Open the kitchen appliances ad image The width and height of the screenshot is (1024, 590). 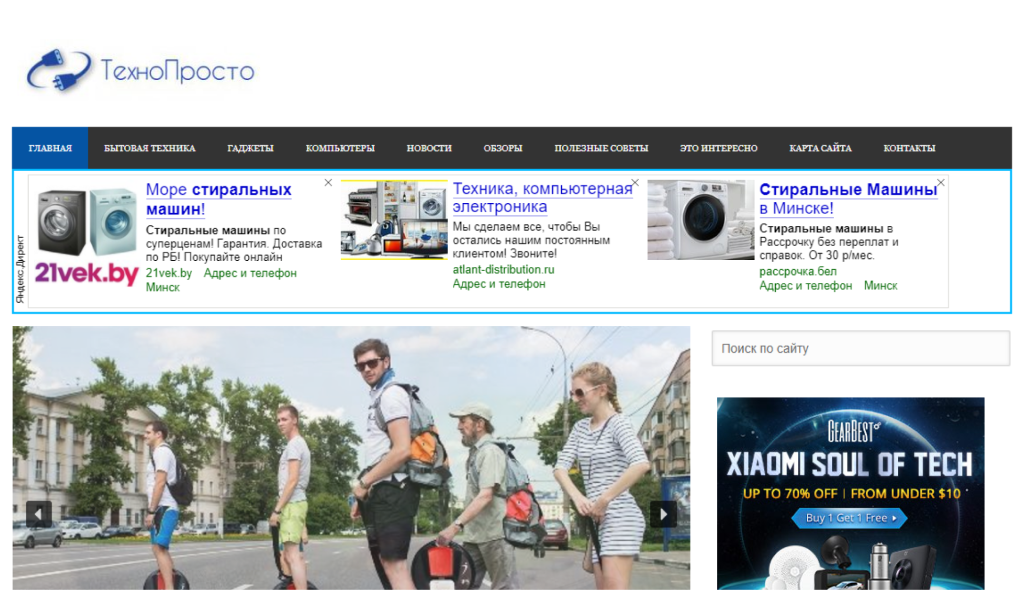pos(394,220)
